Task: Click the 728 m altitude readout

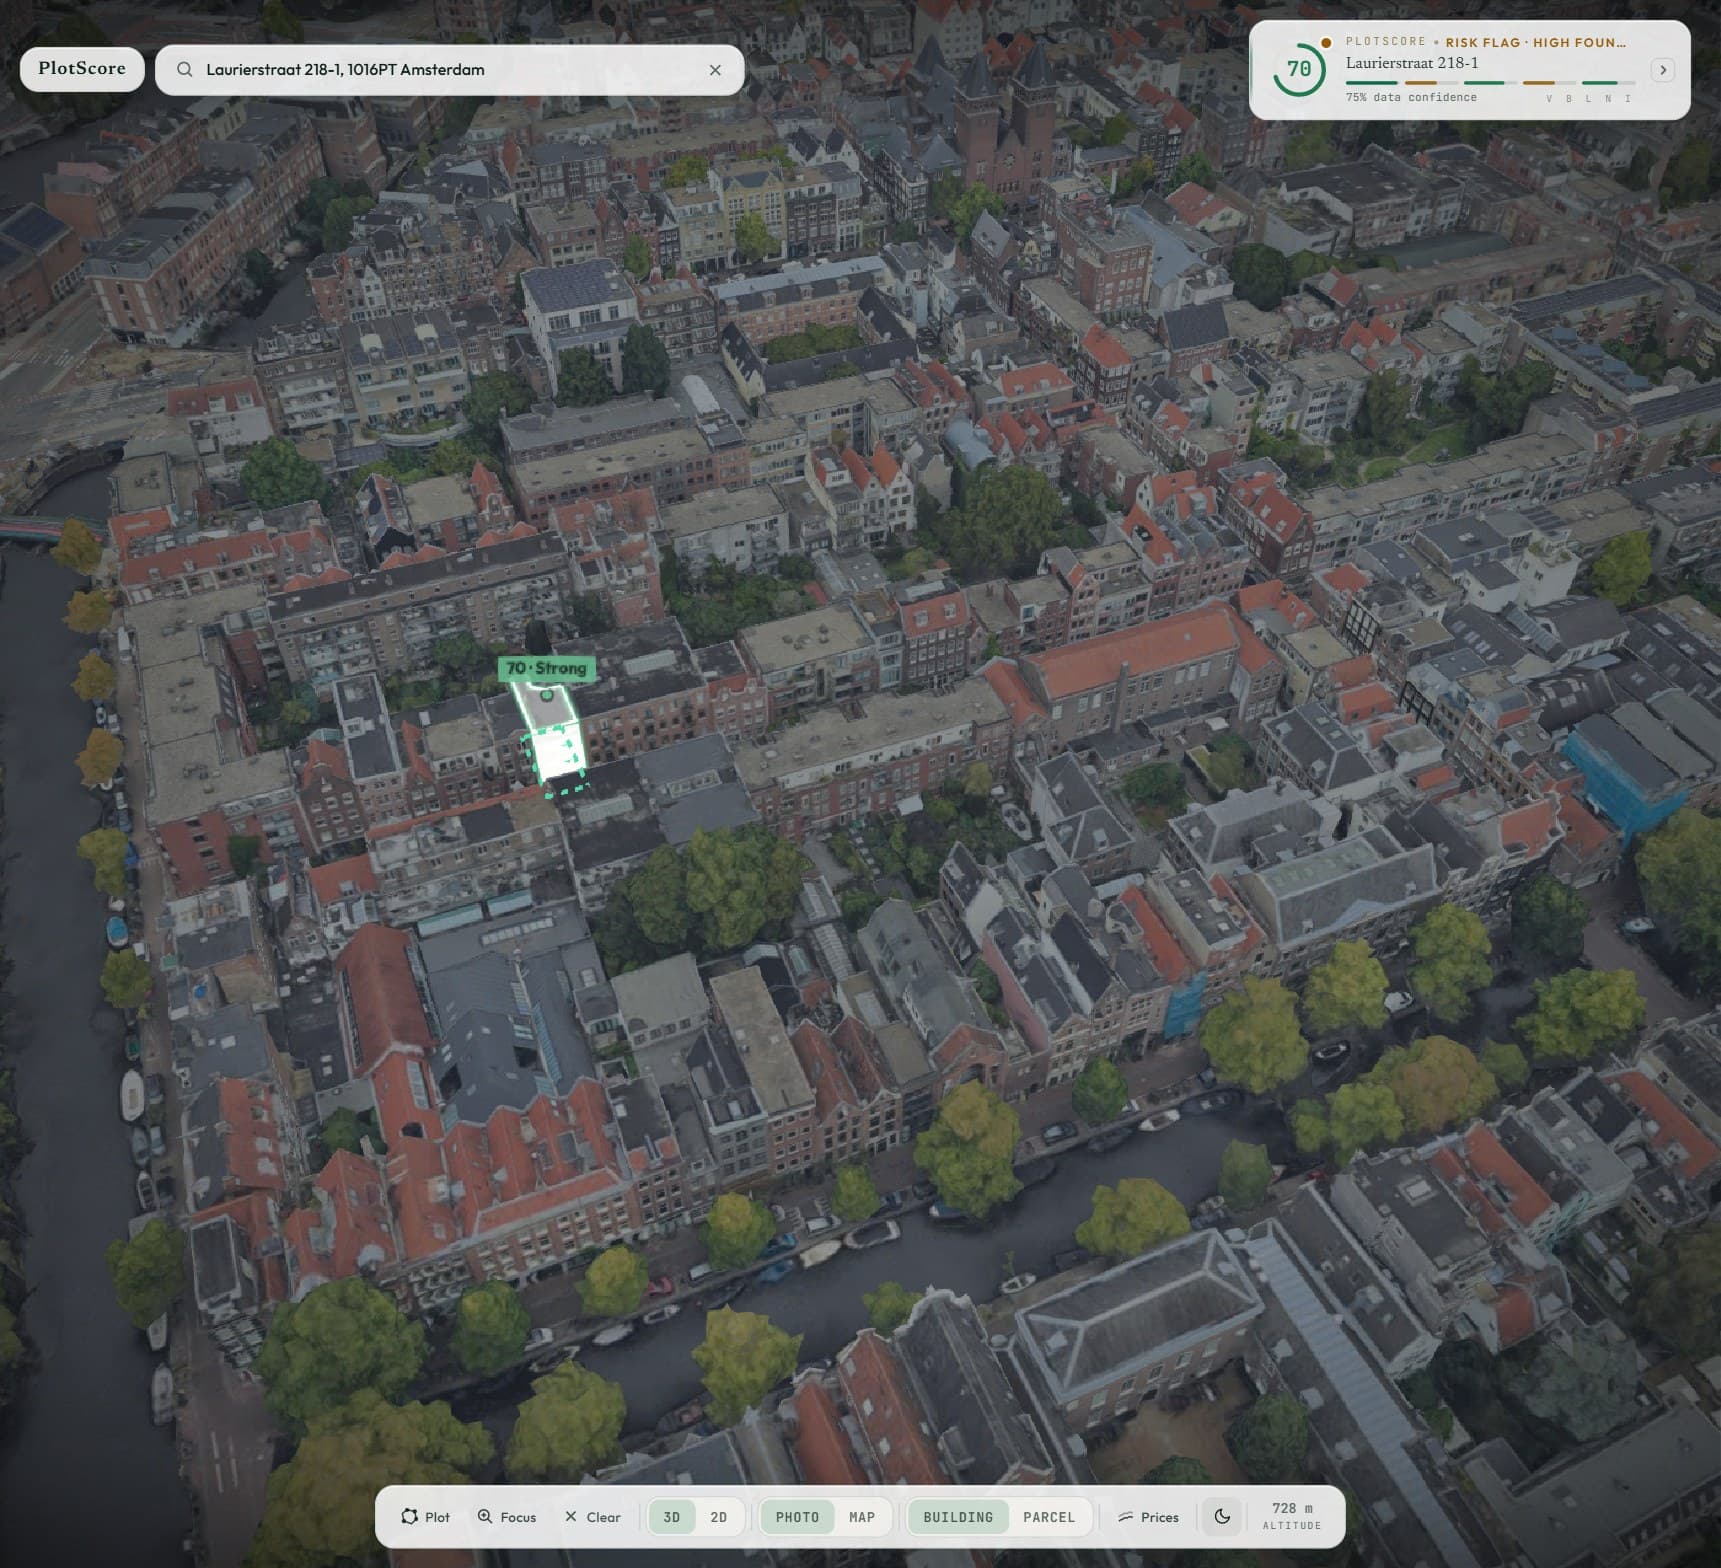Action: [x=1292, y=1516]
